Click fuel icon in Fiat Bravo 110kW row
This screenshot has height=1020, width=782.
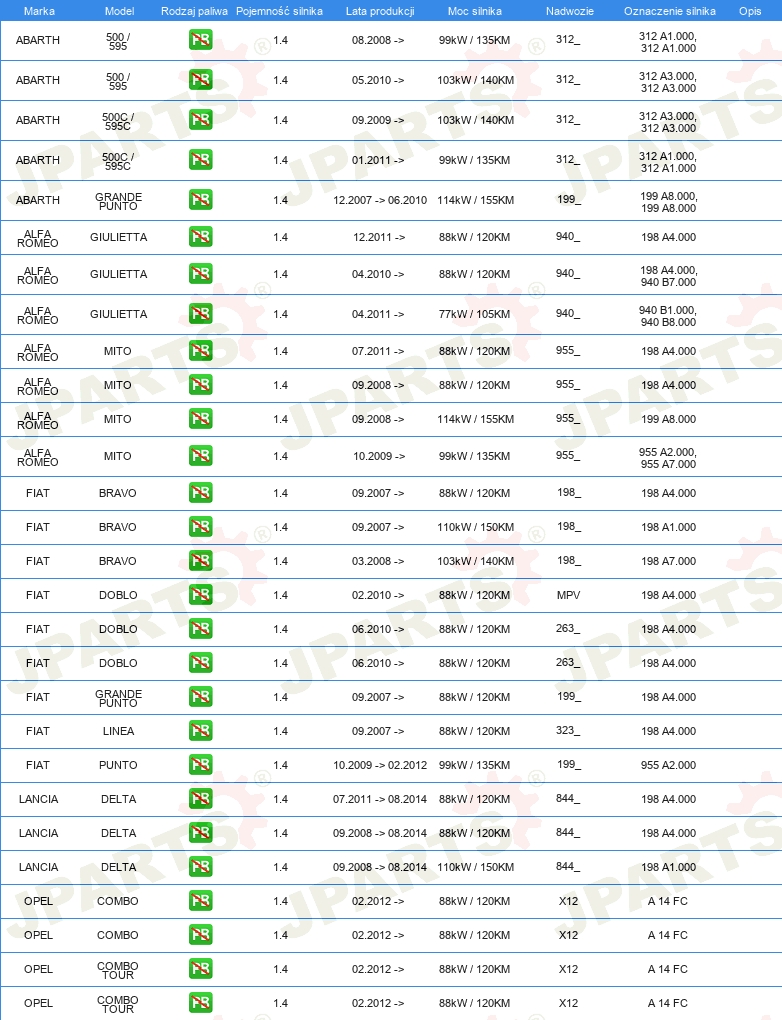(201, 527)
